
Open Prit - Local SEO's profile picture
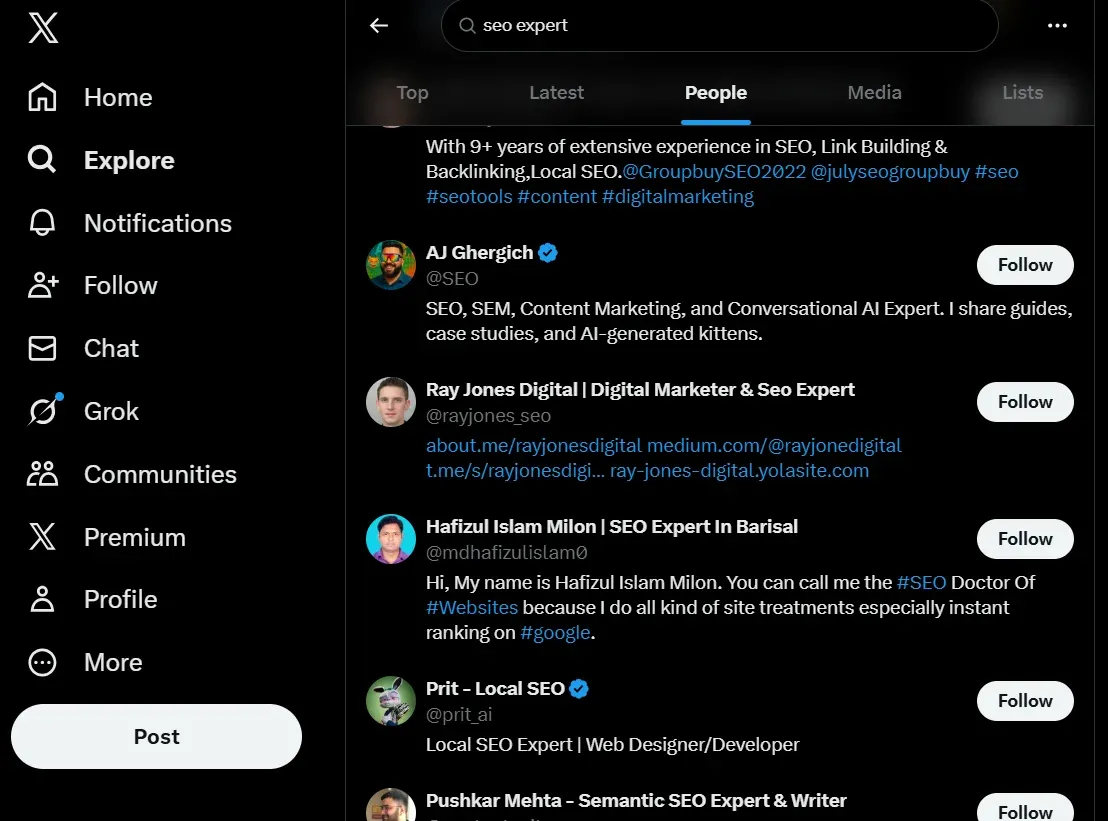click(390, 701)
